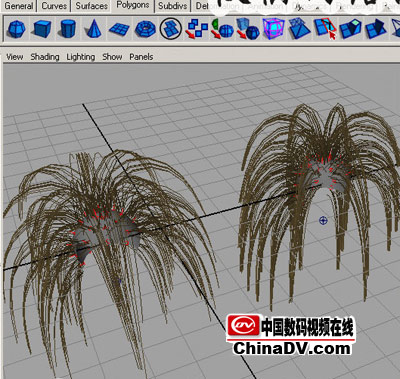This screenshot has height=379, width=400.
Task: Switch to the General shelf tab
Action: [x=19, y=6]
